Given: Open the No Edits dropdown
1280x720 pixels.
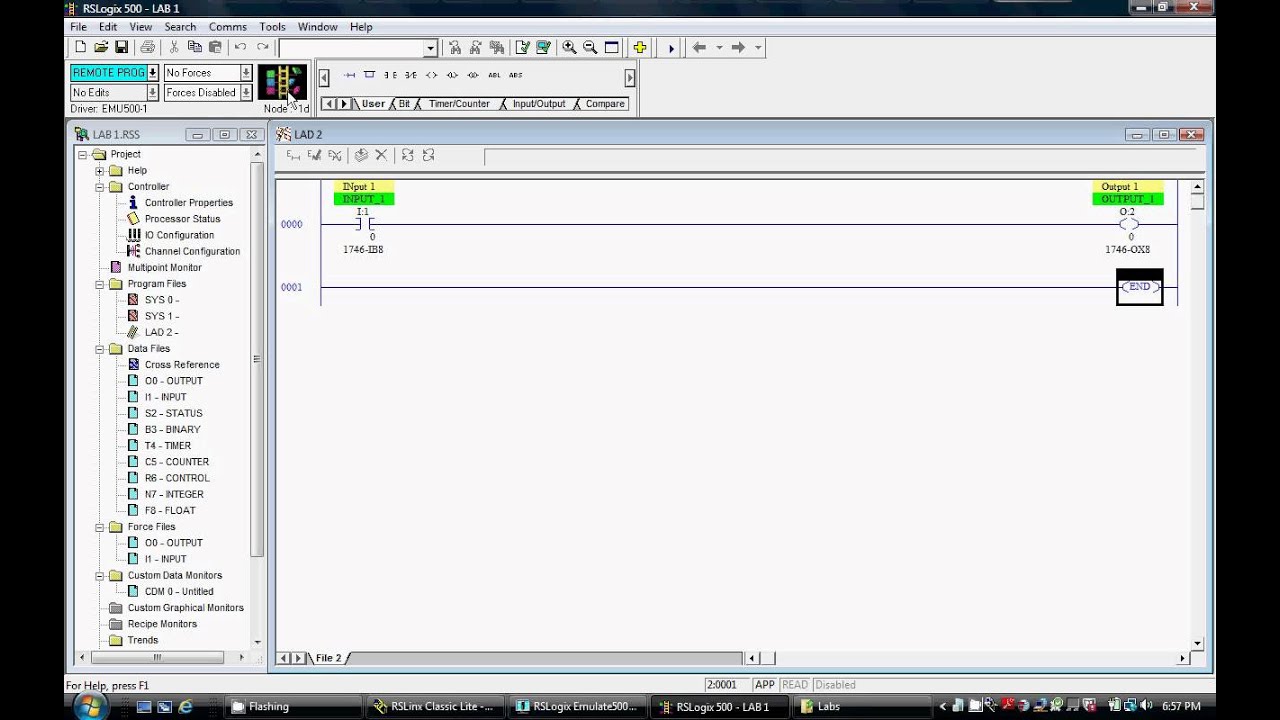Looking at the screenshot, I should tap(153, 93).
